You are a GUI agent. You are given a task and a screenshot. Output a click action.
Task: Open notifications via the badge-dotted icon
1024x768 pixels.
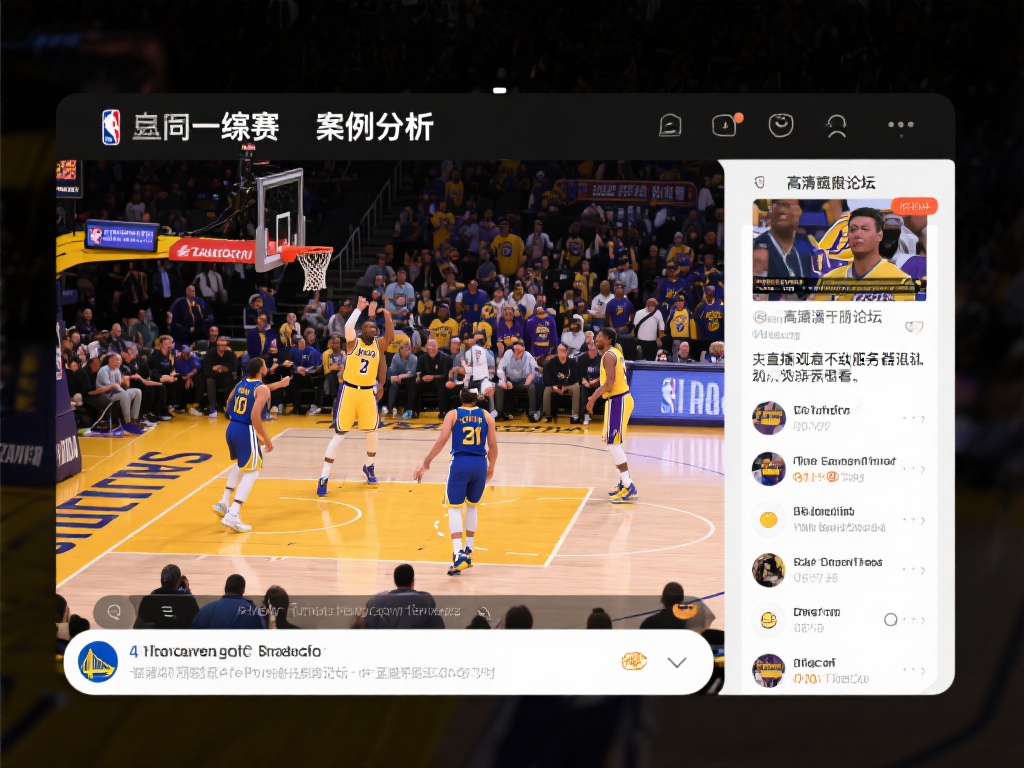point(724,124)
